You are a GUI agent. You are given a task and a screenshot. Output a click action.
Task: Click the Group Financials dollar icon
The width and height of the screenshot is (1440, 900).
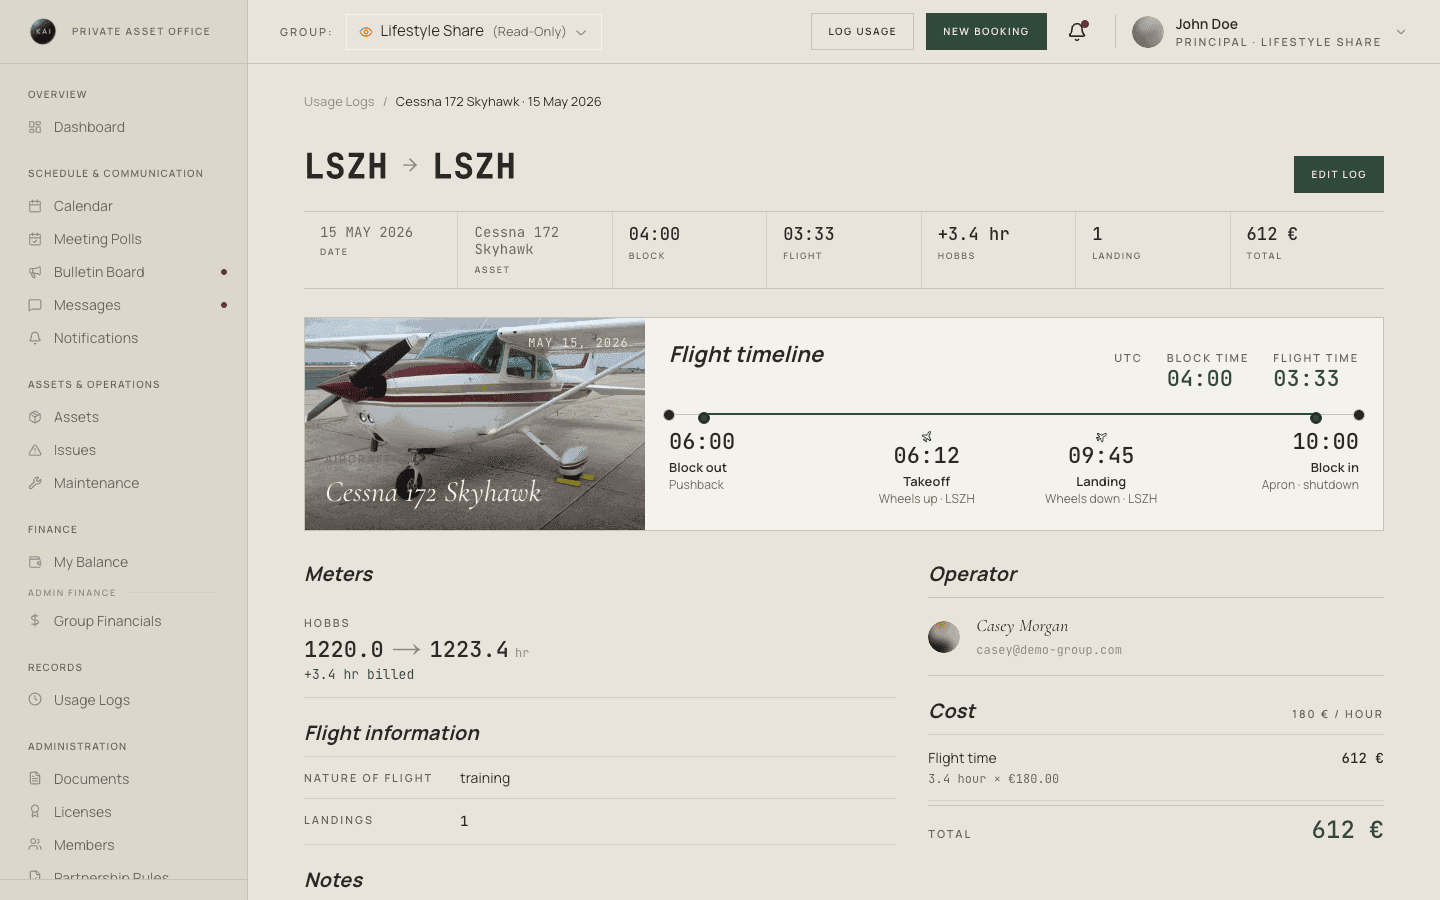[35, 621]
